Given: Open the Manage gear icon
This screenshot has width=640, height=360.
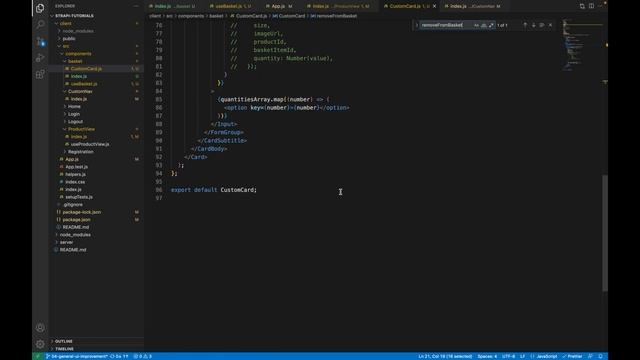Looking at the screenshot, I should [40, 344].
